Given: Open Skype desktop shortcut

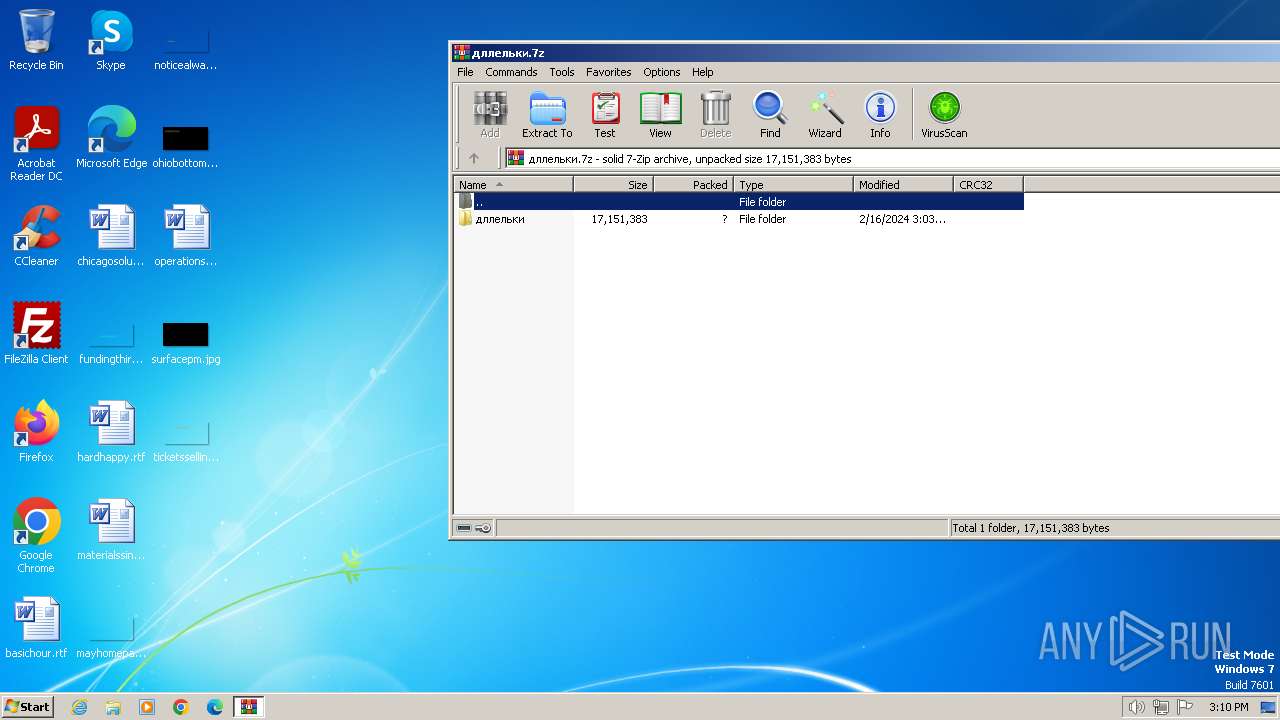Looking at the screenshot, I should pos(111,40).
